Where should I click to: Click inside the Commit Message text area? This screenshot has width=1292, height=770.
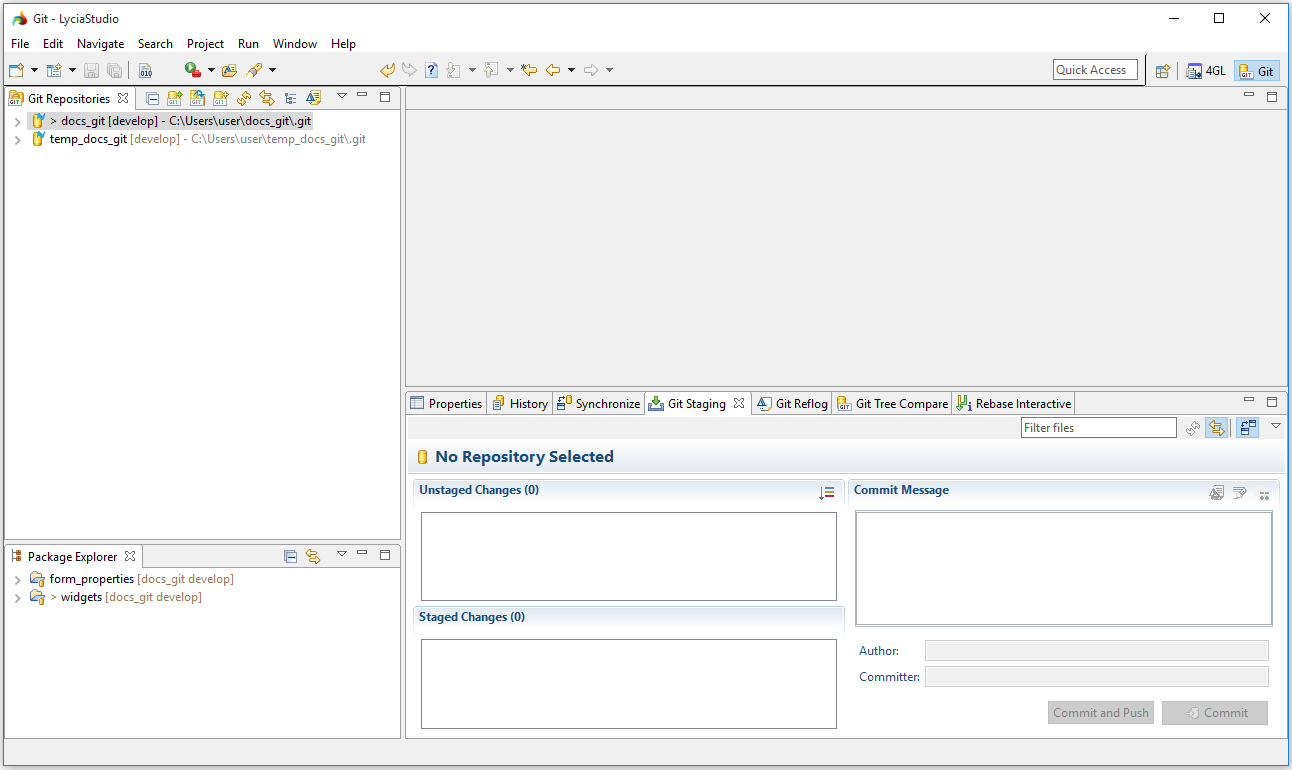[x=1063, y=568]
